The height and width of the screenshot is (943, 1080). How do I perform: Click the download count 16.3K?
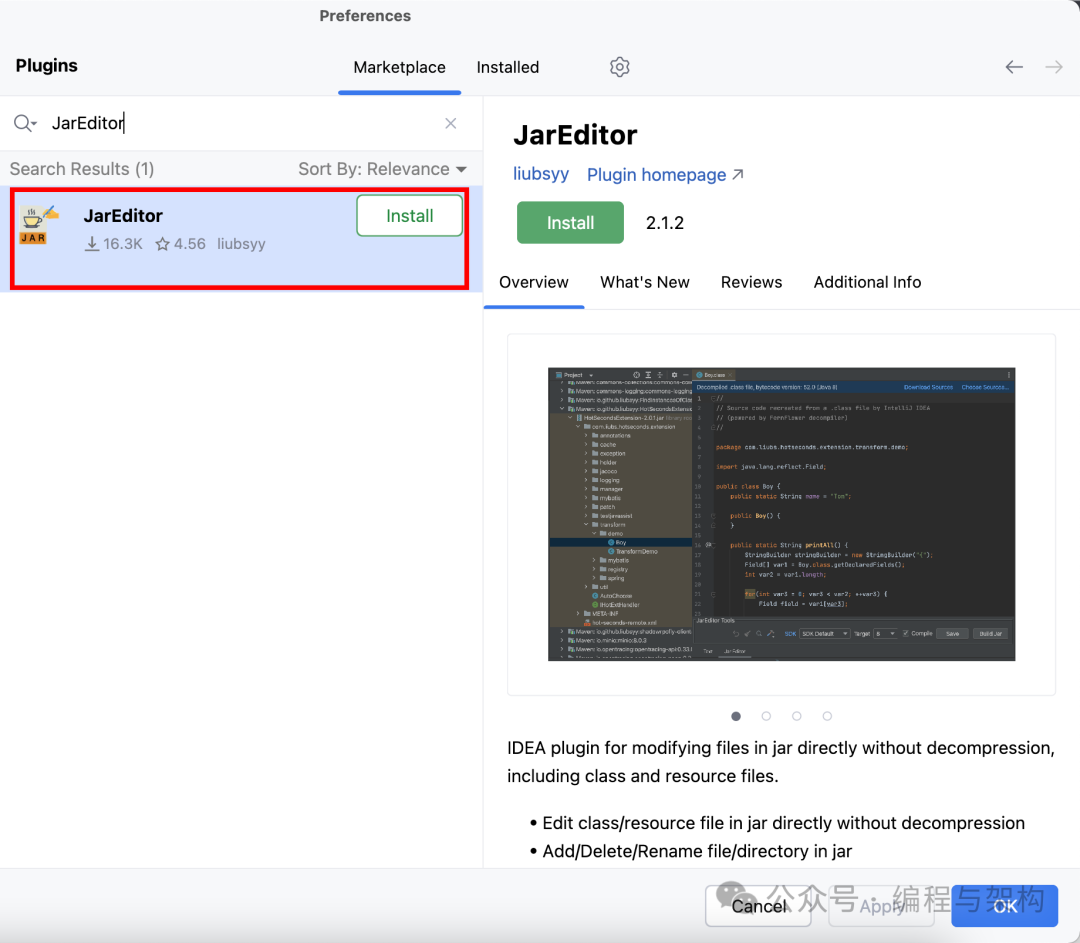(114, 244)
